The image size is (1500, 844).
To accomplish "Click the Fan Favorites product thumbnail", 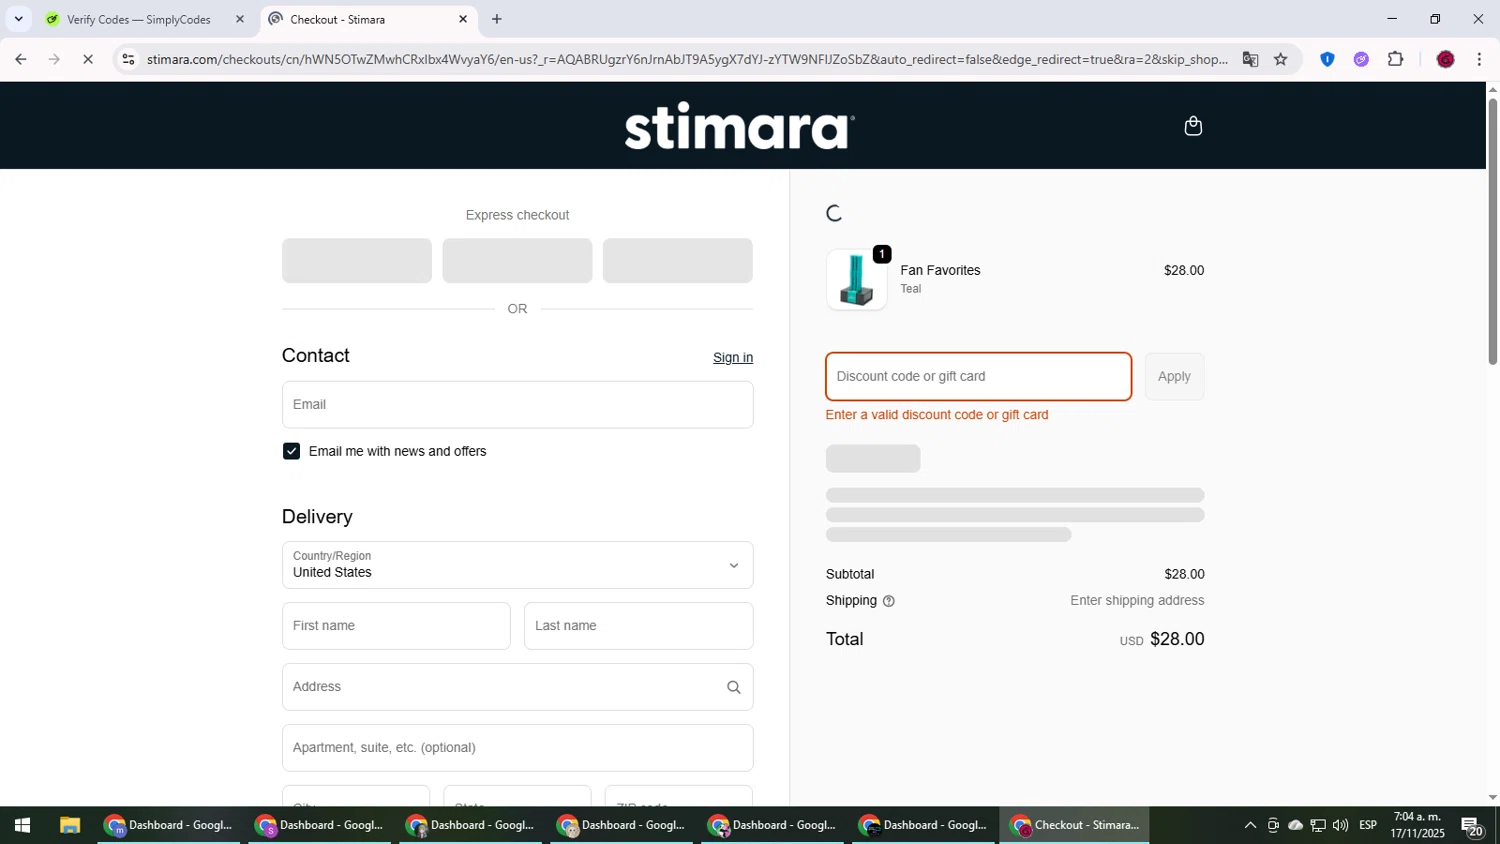I will tap(856, 279).
